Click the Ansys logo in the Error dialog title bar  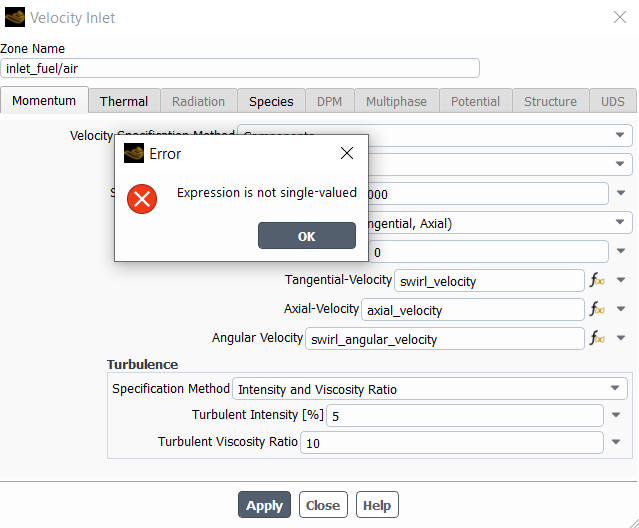[134, 153]
